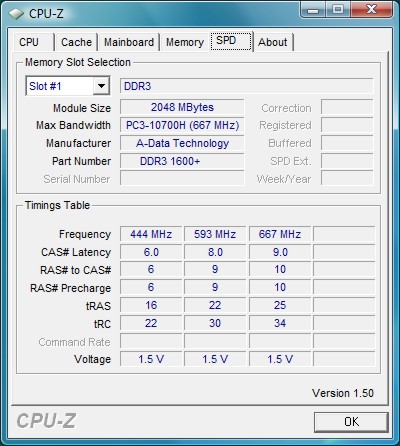
Task: Go to the Memory tab
Action: (x=185, y=42)
